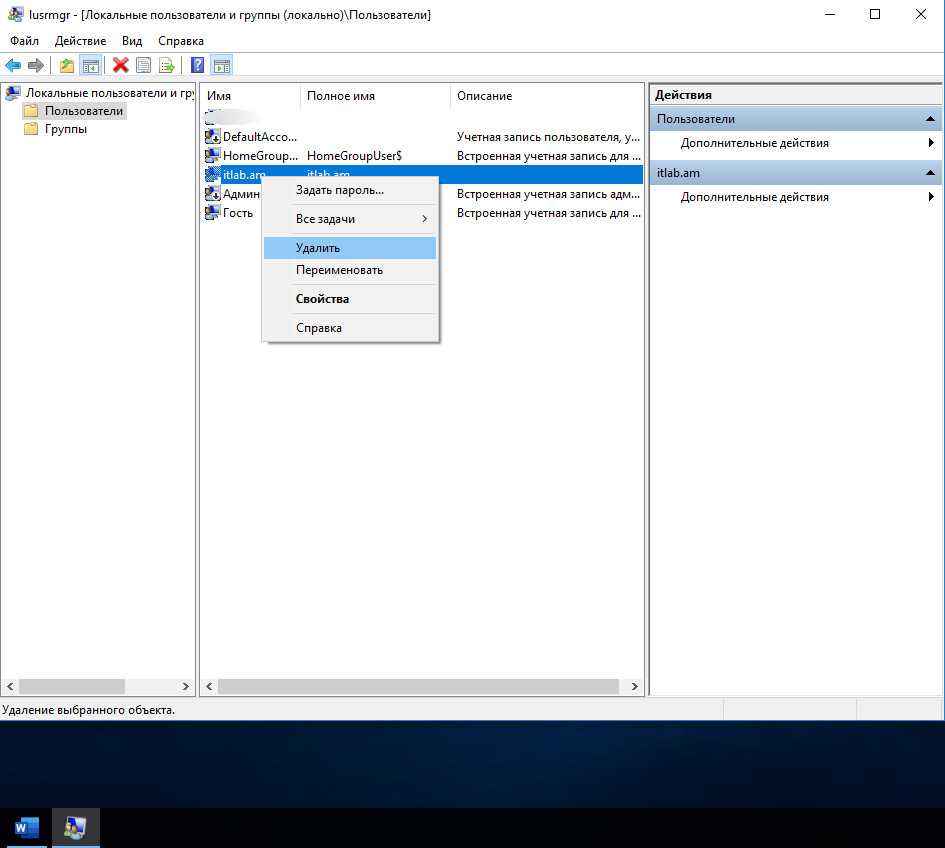Click the Up one level folder icon

pyautogui.click(x=67, y=66)
